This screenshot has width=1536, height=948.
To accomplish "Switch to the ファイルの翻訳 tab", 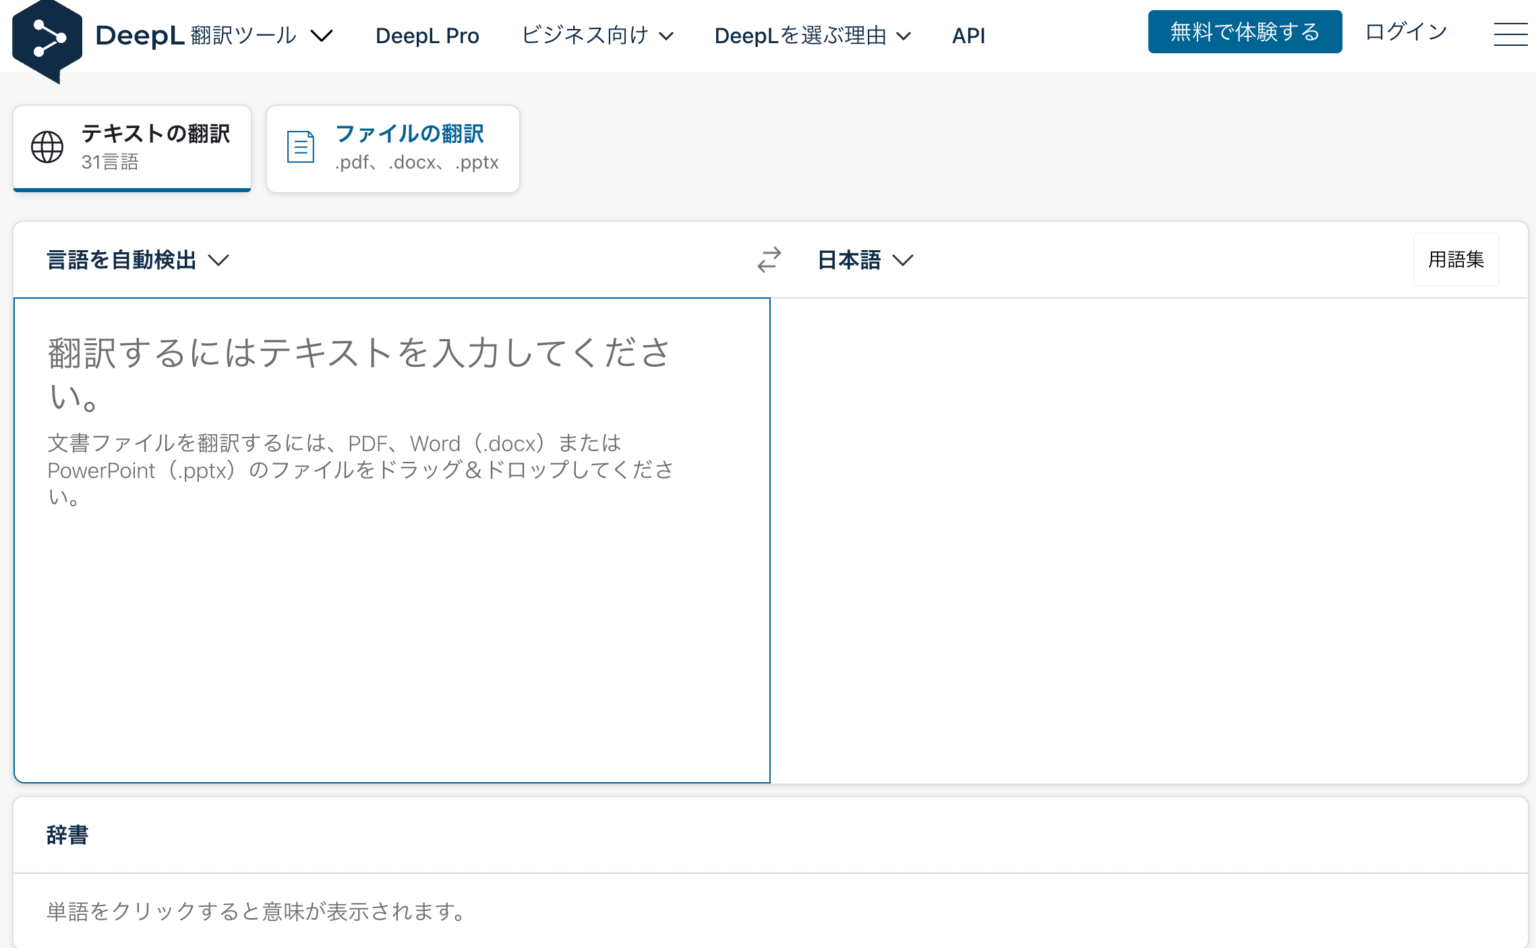I will 393,147.
